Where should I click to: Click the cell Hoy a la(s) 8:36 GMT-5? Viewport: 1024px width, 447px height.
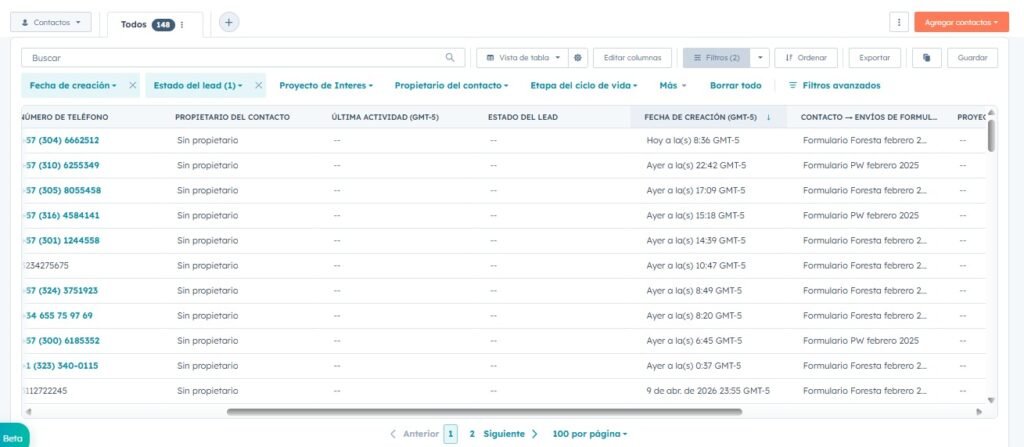coord(693,141)
